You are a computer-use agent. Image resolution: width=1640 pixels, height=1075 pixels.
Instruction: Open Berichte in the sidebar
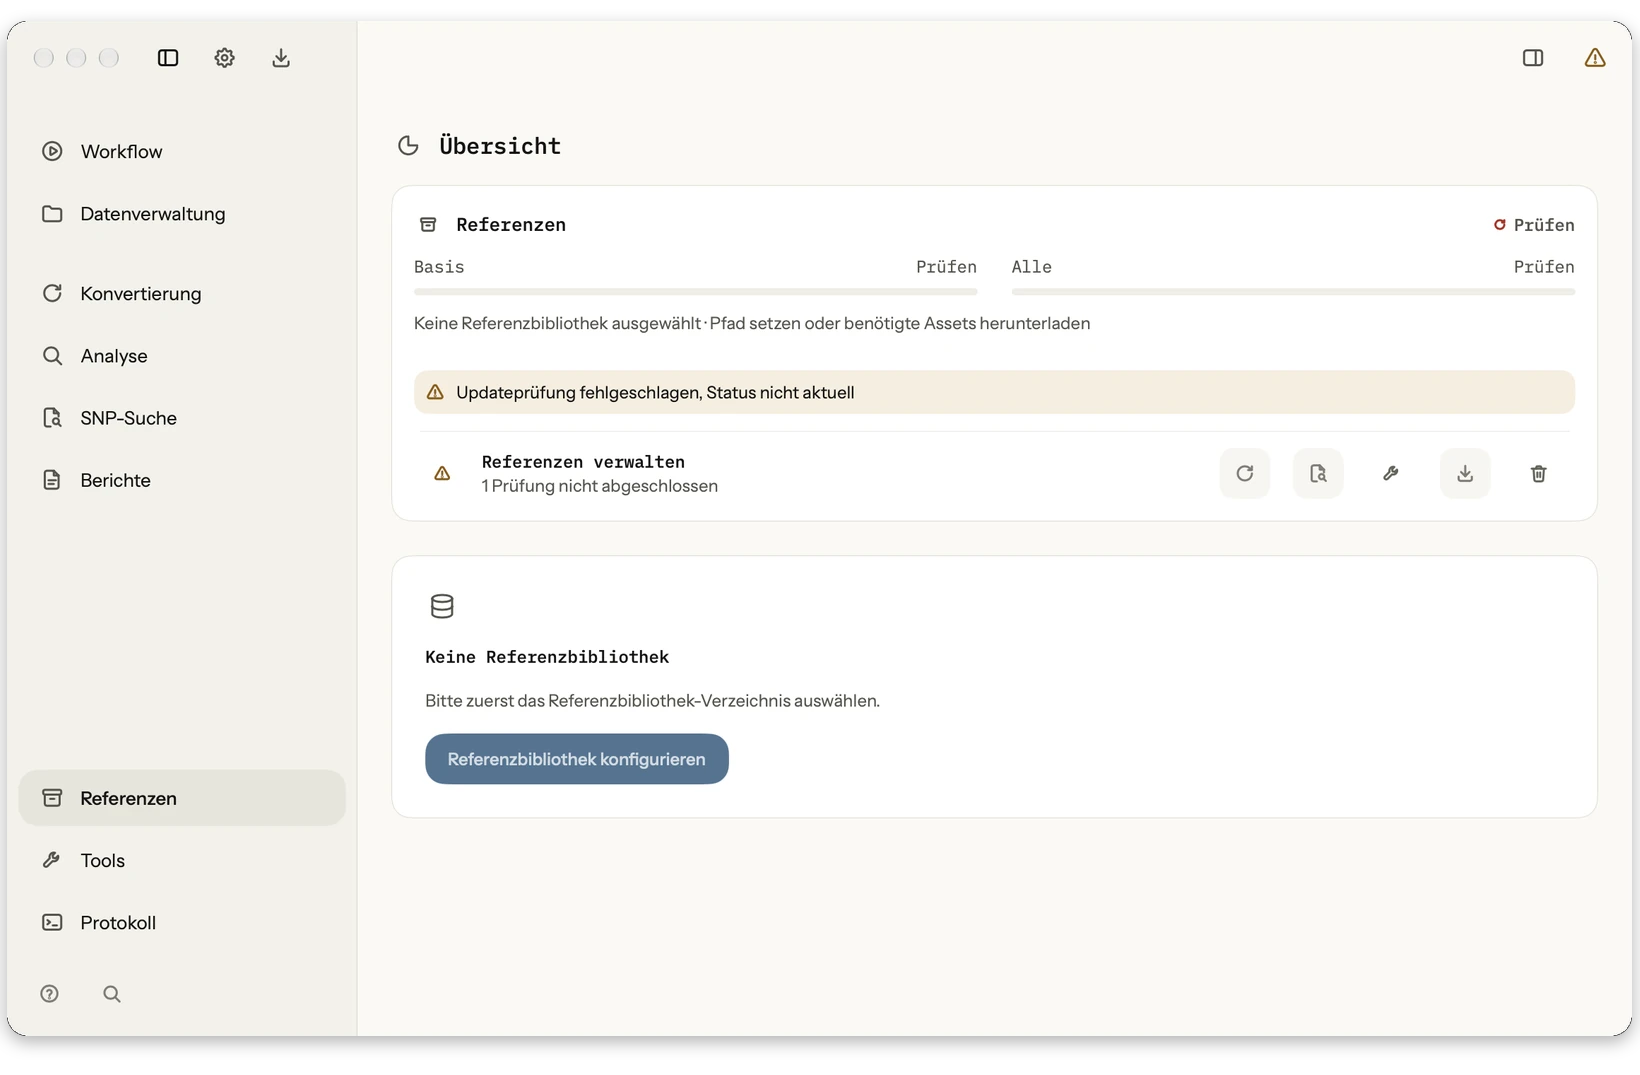coord(182,480)
